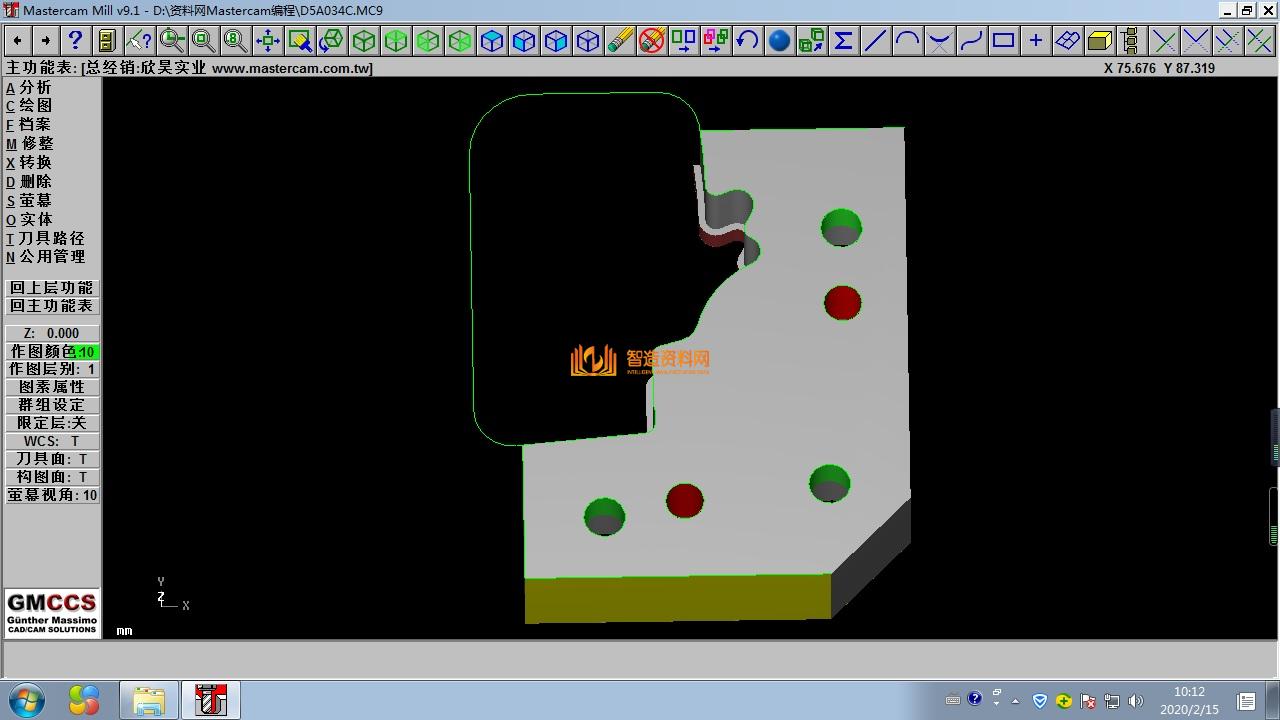Image resolution: width=1280 pixels, height=720 pixels.
Task: Toggle the blue sphere shading icon
Action: [779, 40]
